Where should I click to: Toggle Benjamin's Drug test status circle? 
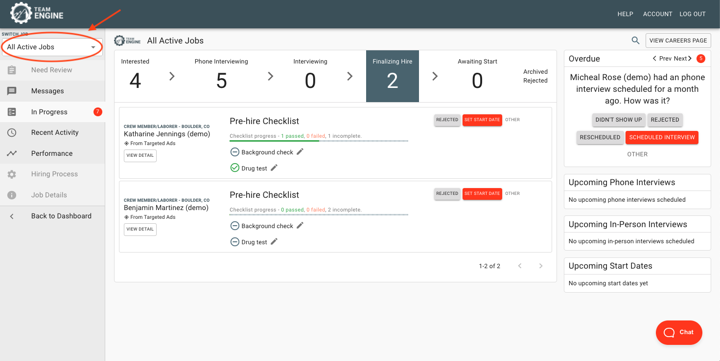tap(235, 242)
